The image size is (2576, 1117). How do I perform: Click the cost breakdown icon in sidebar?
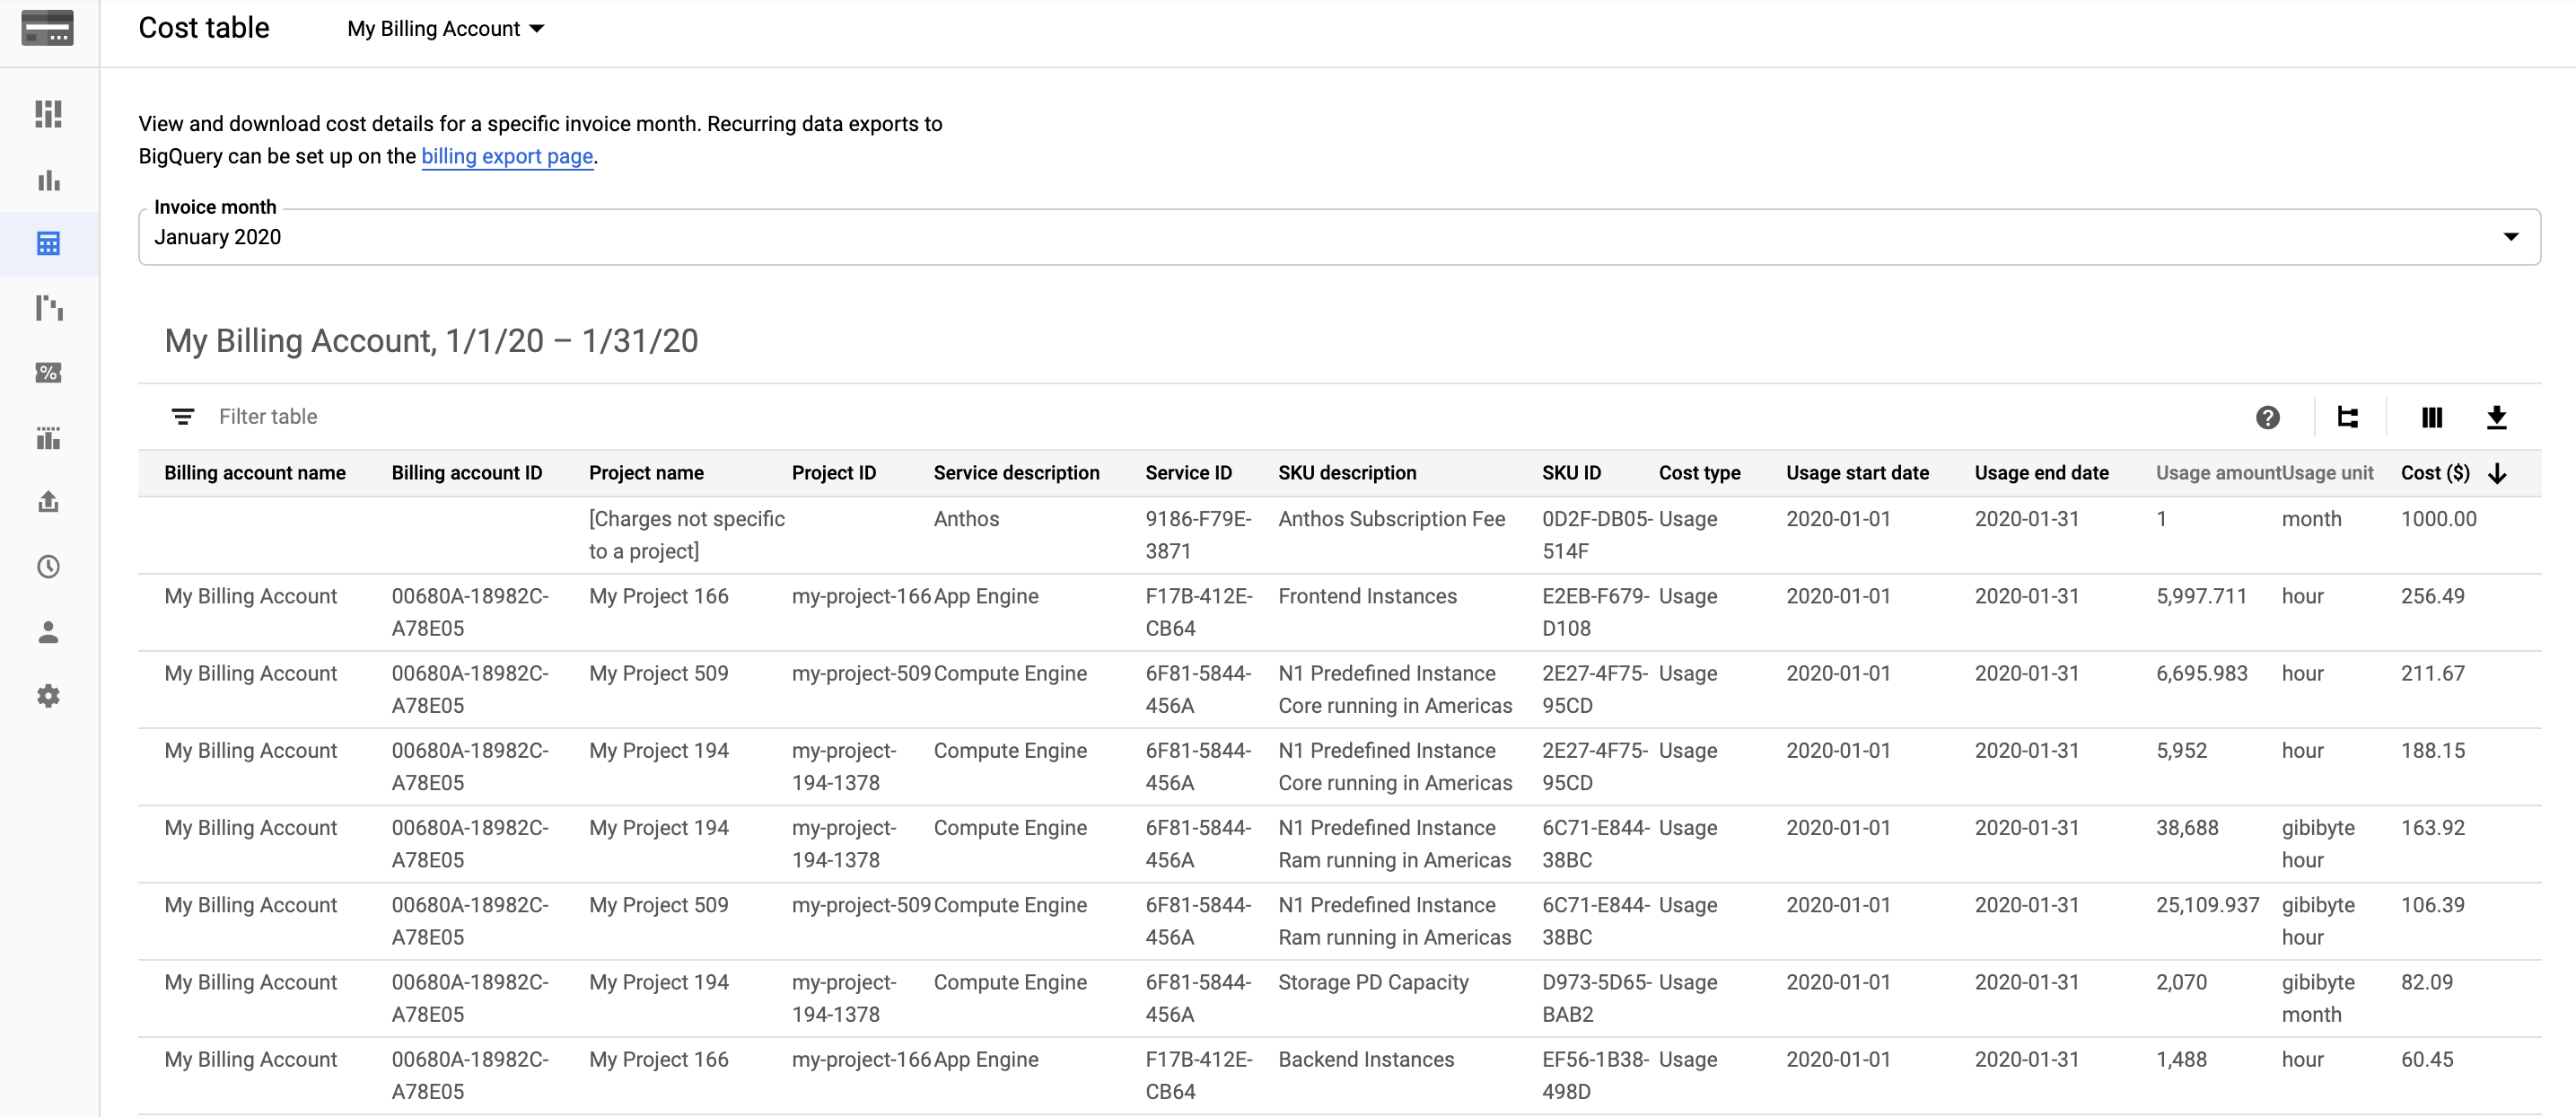click(44, 307)
